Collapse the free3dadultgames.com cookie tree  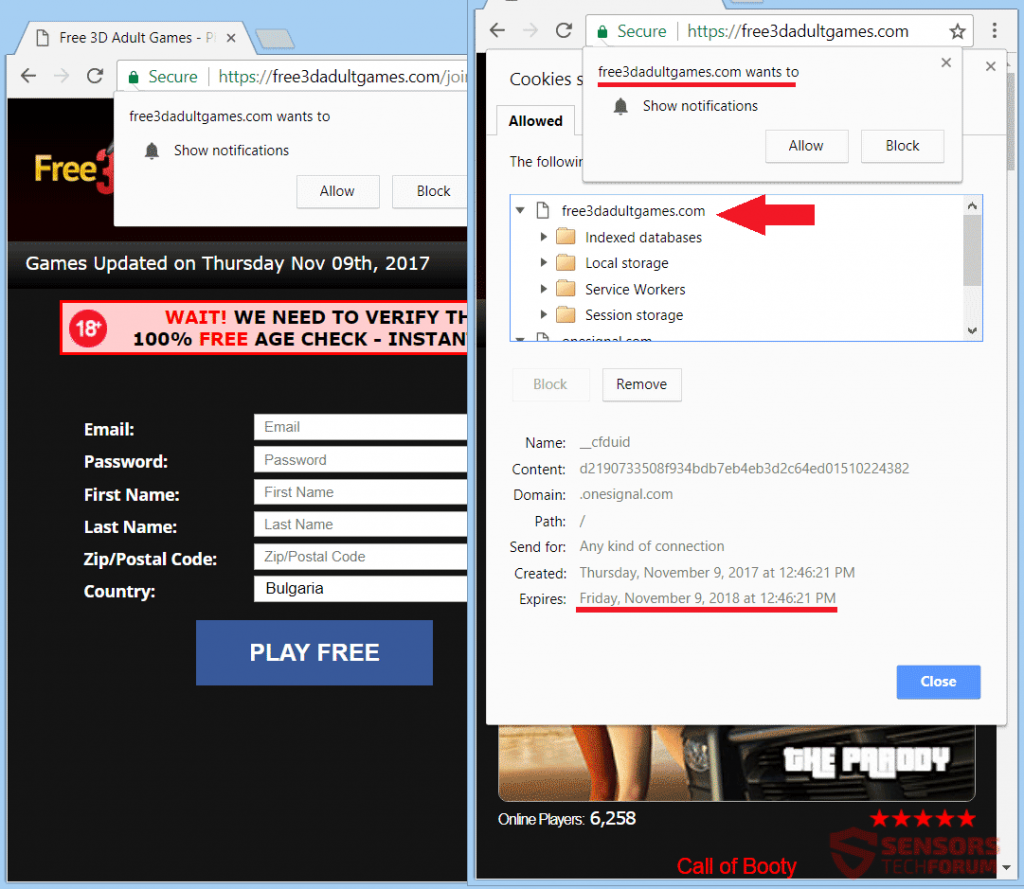(520, 210)
